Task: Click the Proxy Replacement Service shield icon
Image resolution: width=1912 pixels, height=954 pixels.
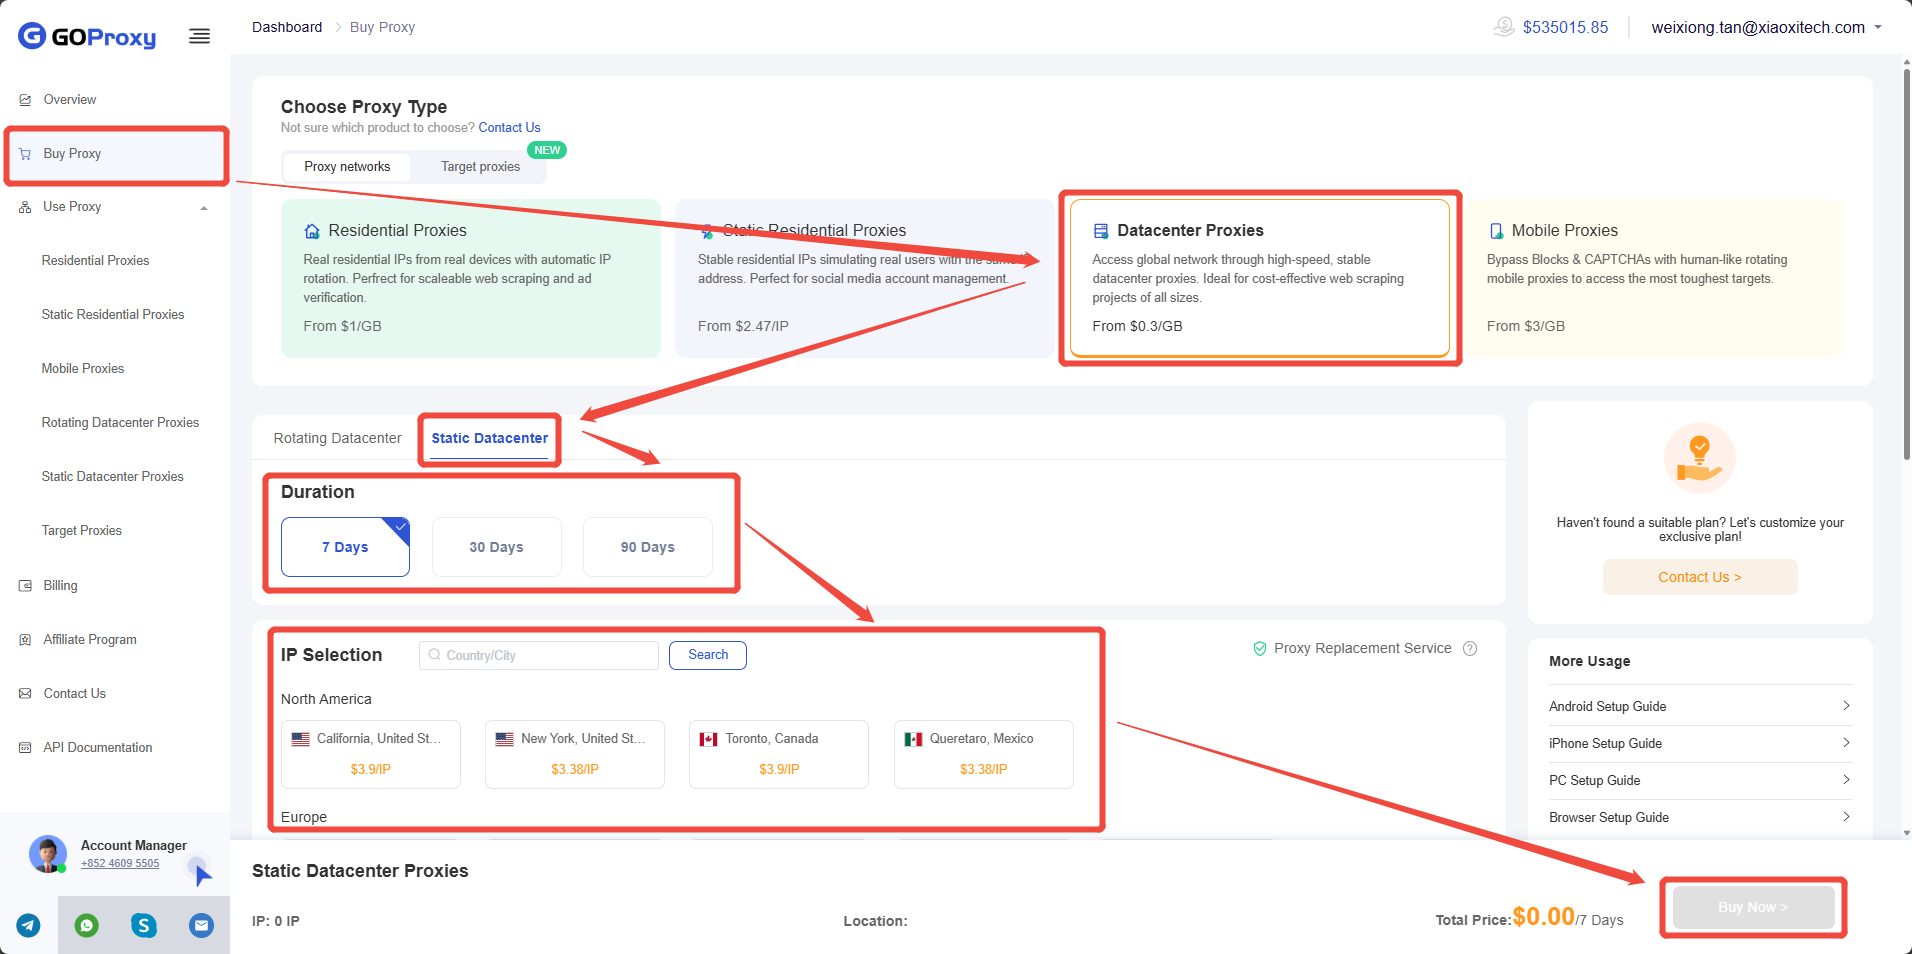Action: [x=1260, y=648]
